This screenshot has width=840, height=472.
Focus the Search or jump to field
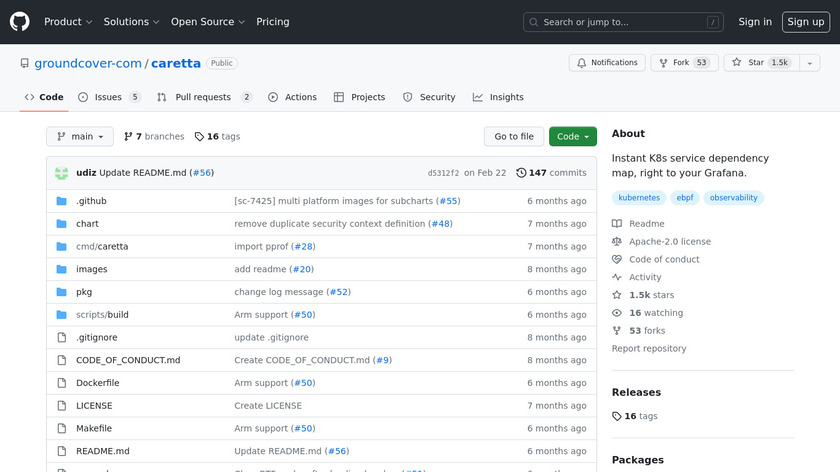(623, 22)
